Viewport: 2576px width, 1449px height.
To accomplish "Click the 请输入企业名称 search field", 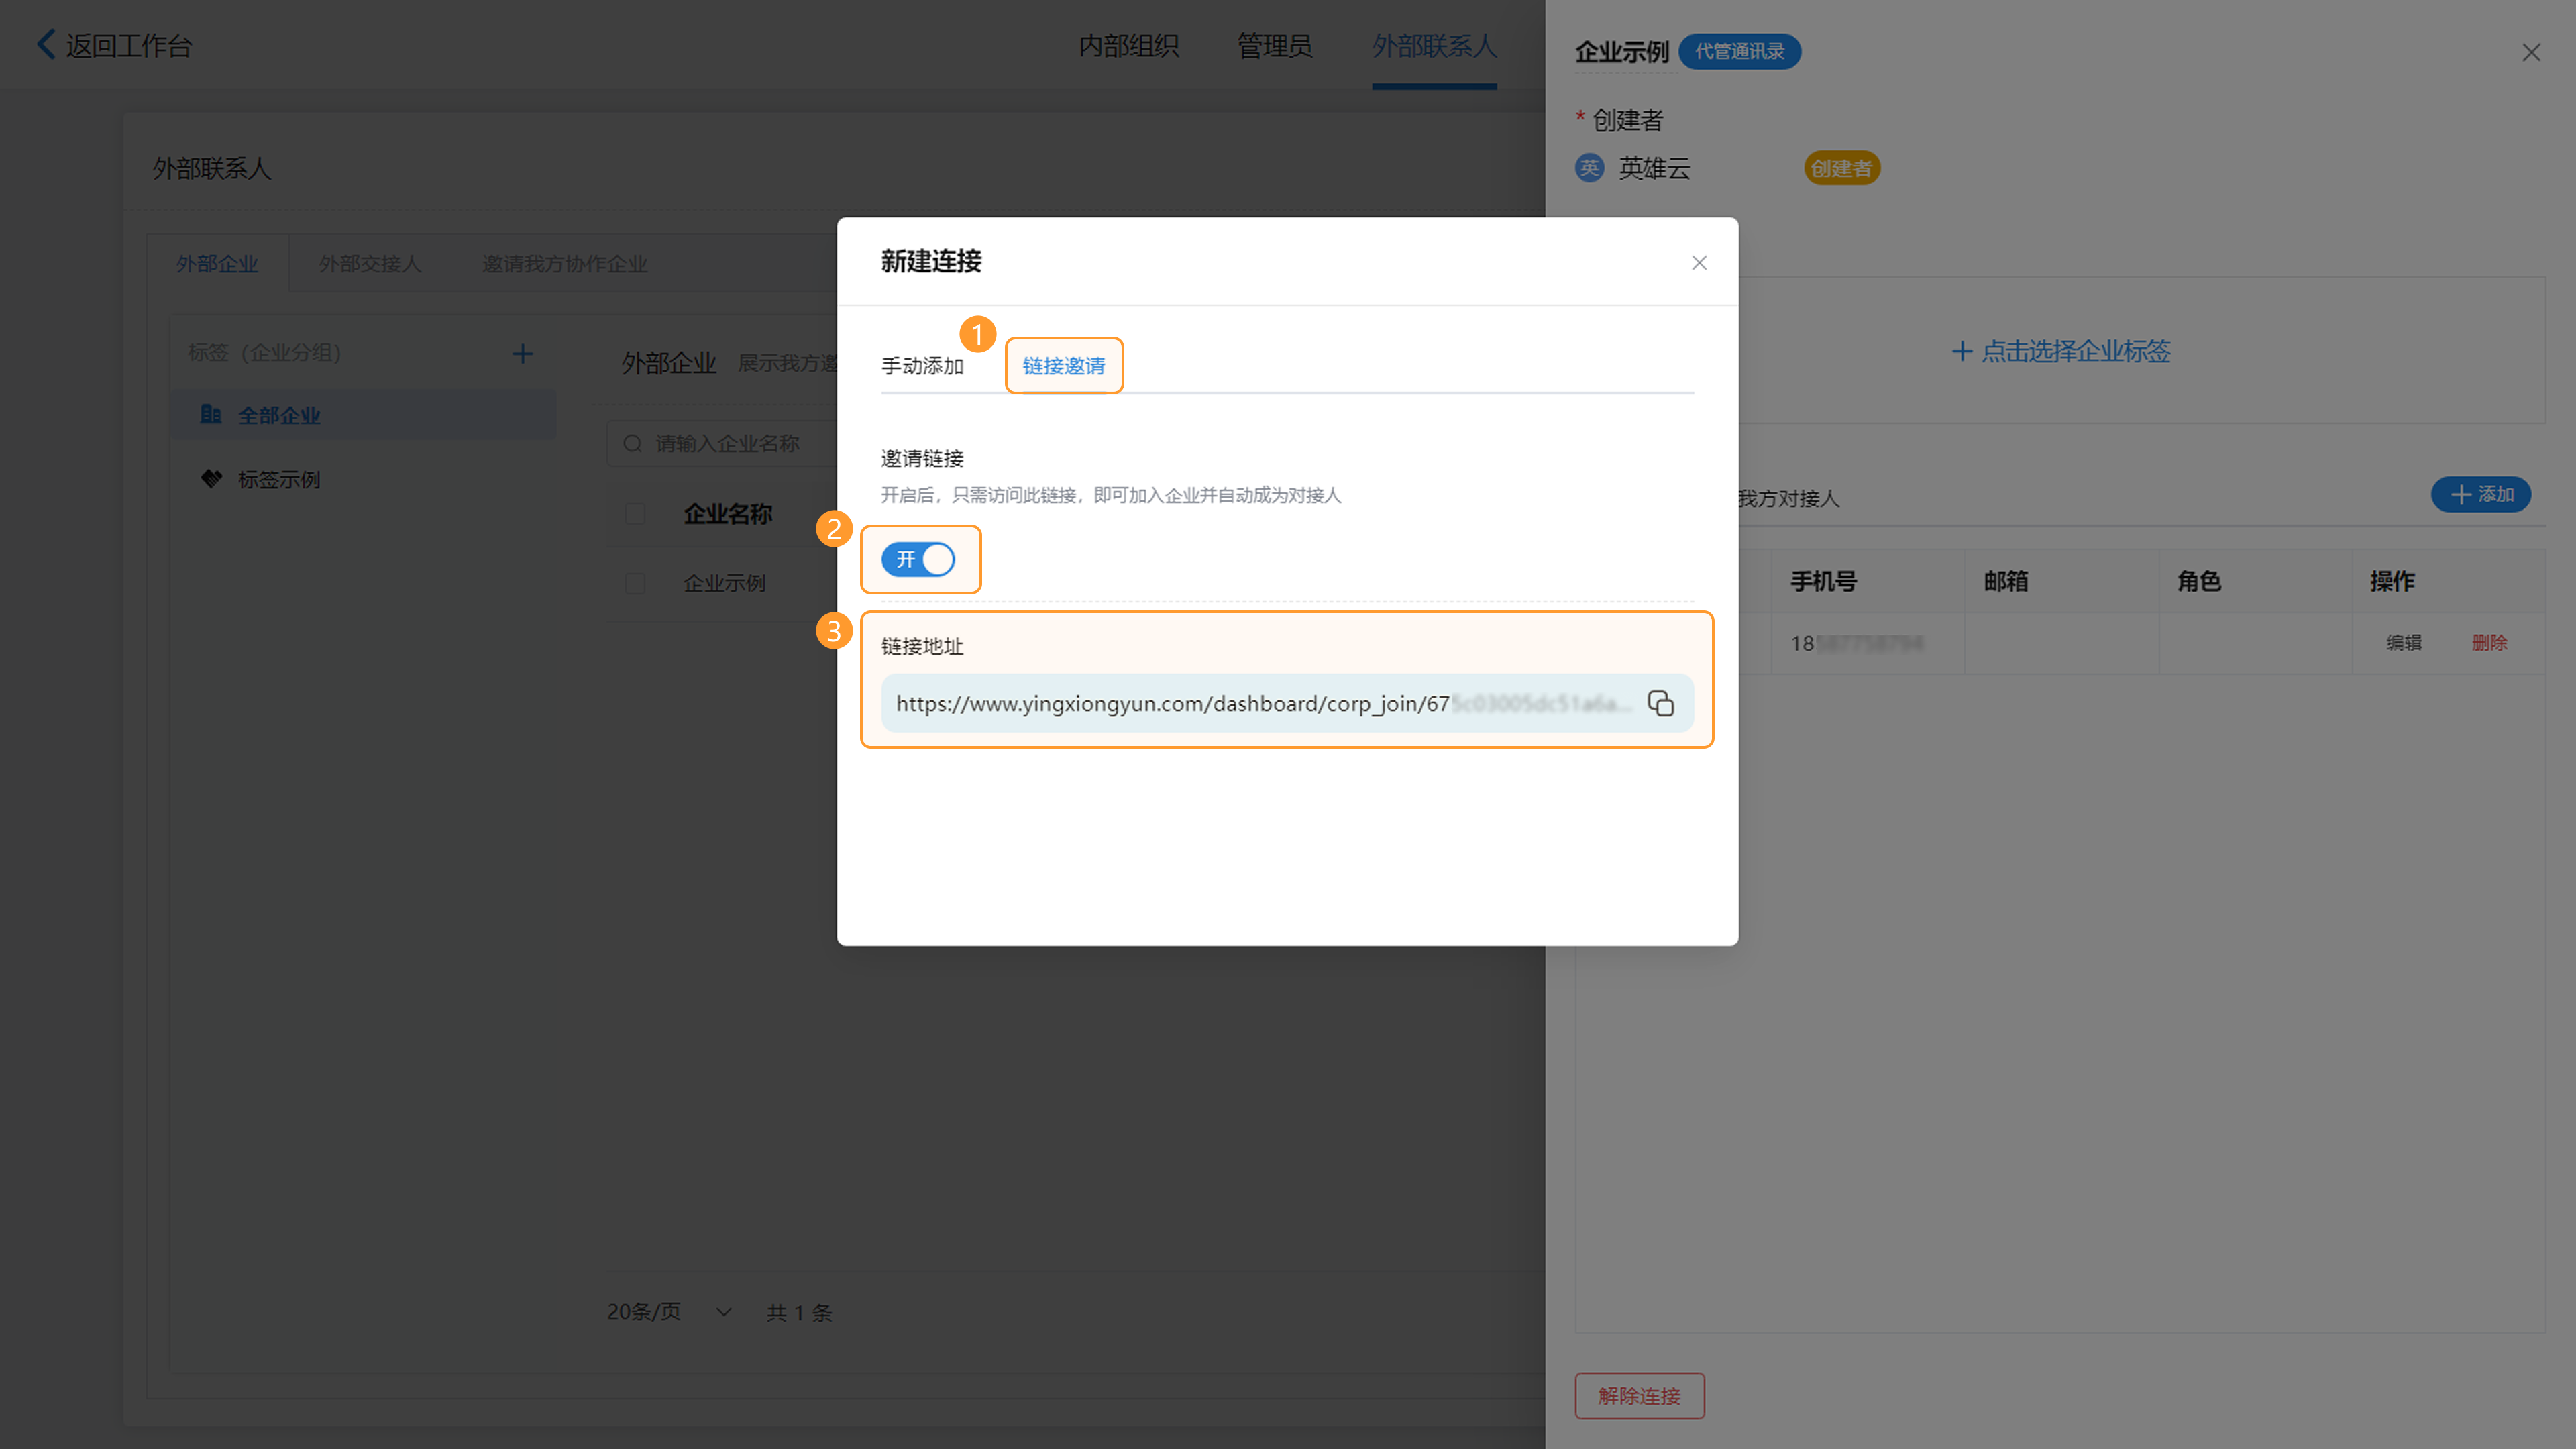I will point(727,443).
